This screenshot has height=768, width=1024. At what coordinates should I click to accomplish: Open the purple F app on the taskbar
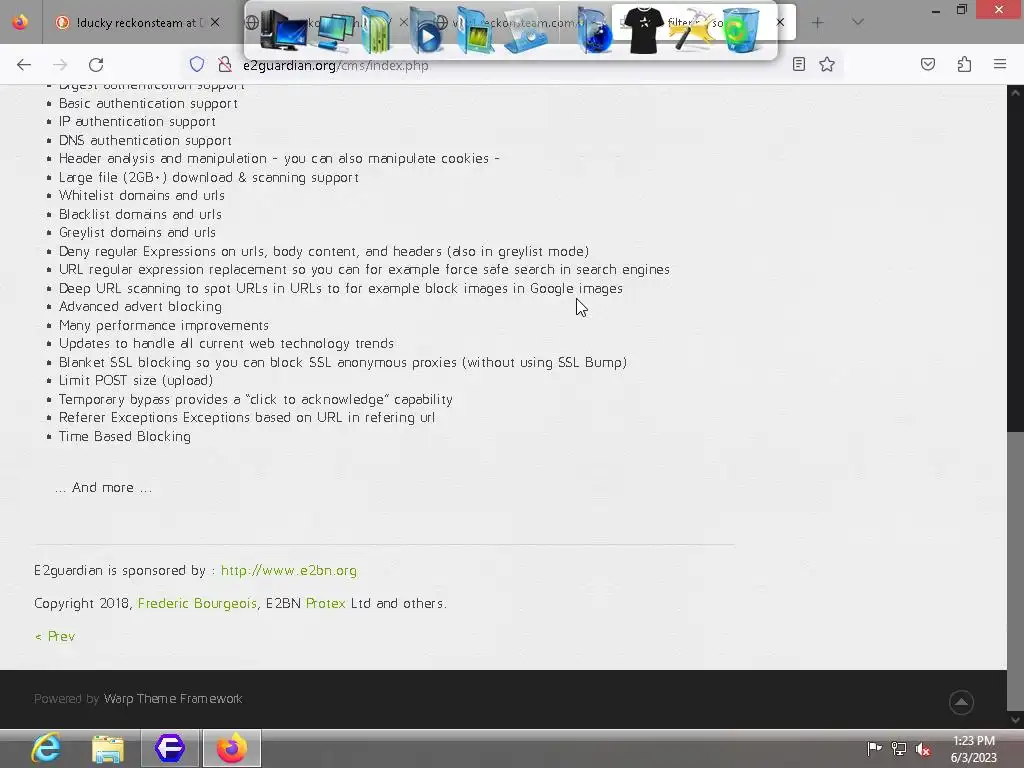coord(170,748)
